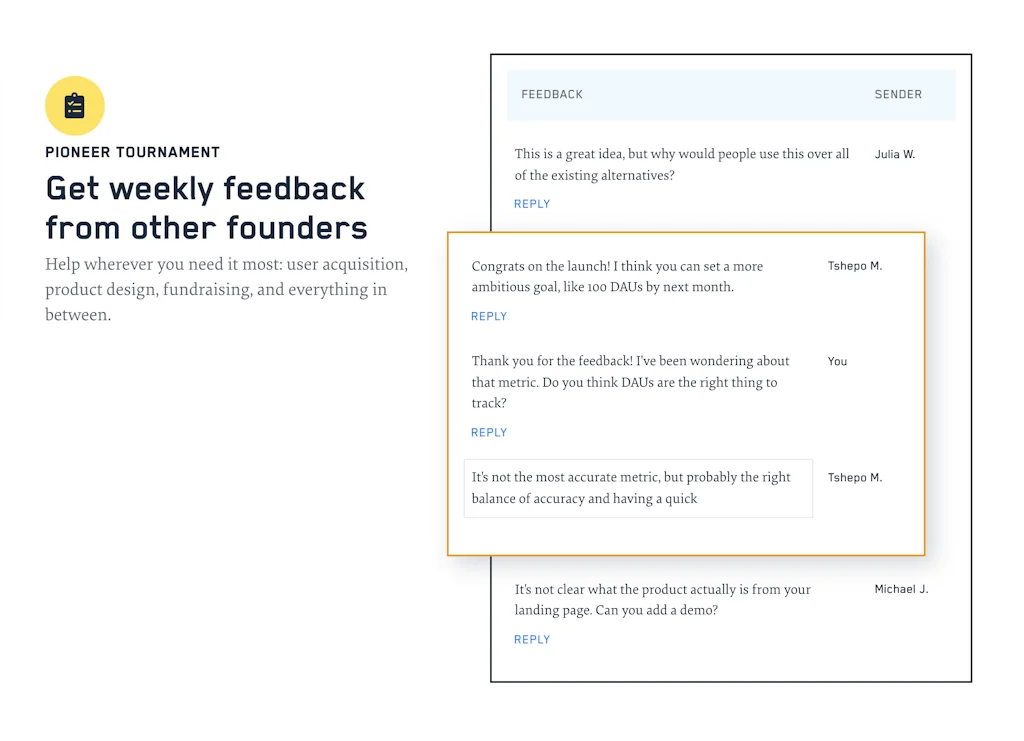Click the yellow clipboard checklist icon
The image size is (1024, 741).
pyautogui.click(x=75, y=106)
